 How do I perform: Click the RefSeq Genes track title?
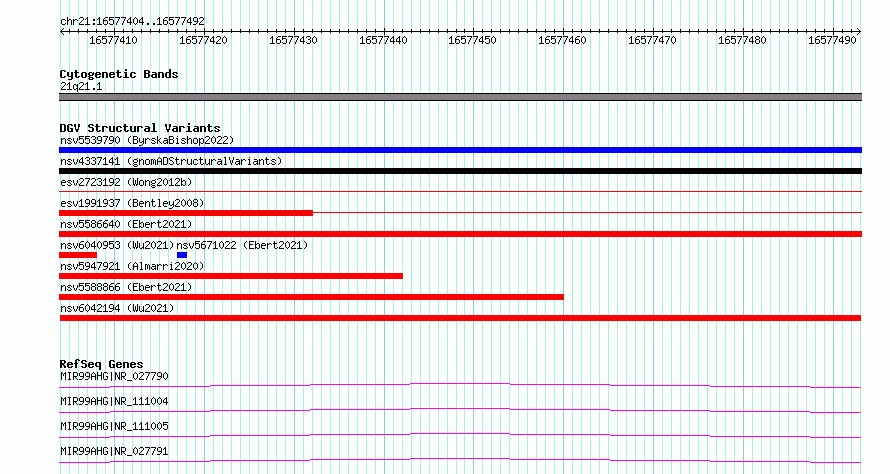coord(101,364)
